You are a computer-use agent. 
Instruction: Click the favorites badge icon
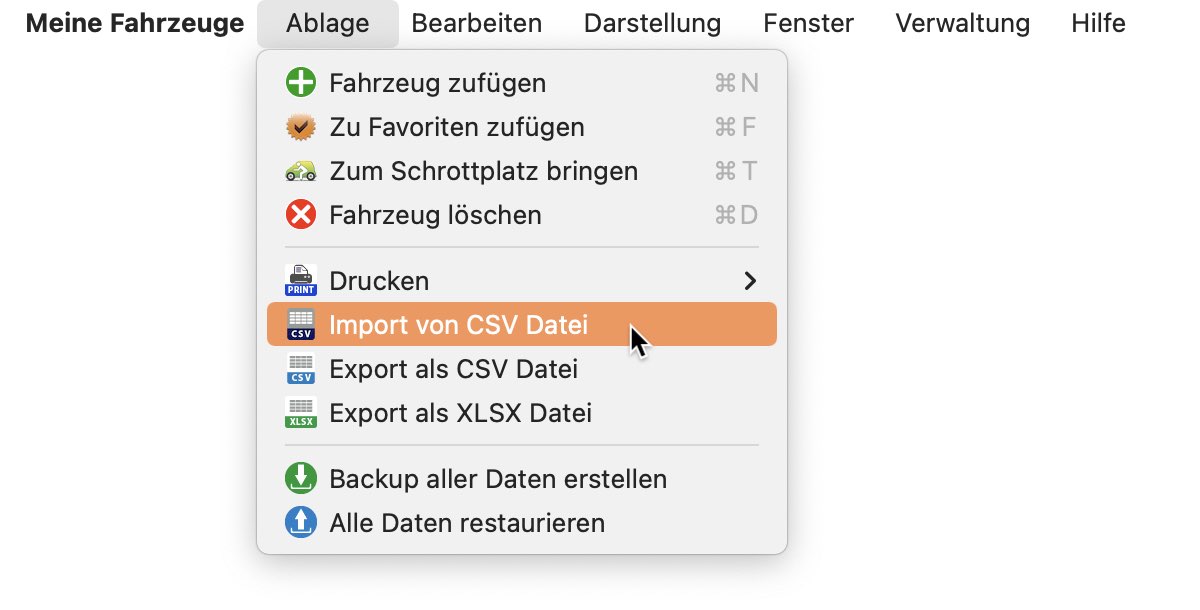click(301, 127)
